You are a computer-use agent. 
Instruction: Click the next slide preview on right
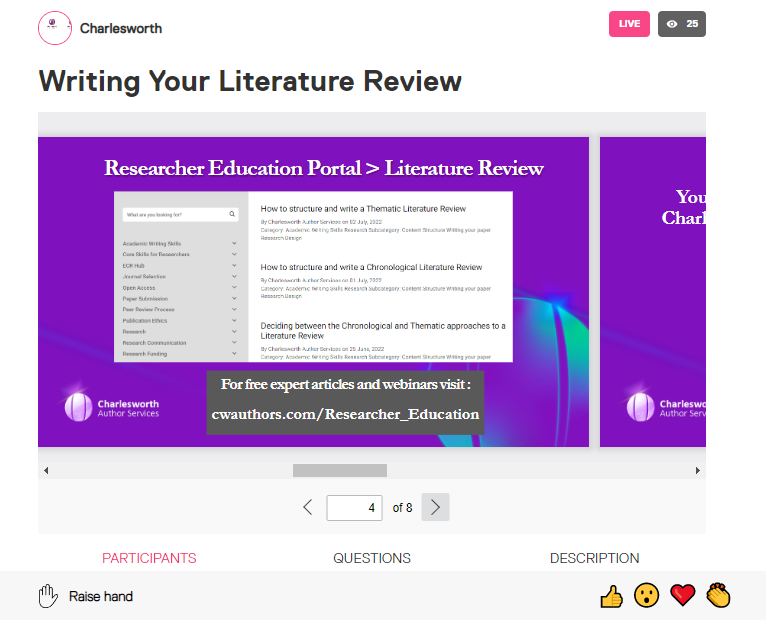(653, 292)
